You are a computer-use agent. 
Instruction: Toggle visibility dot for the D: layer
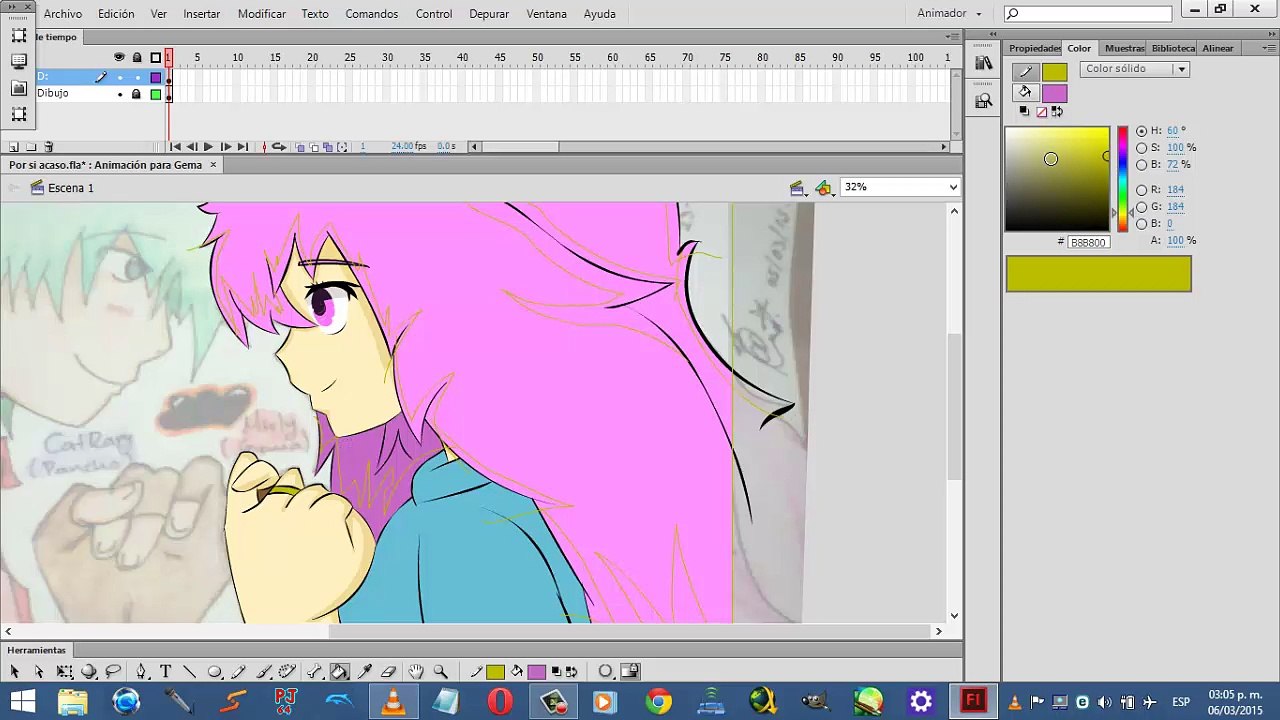tap(120, 77)
